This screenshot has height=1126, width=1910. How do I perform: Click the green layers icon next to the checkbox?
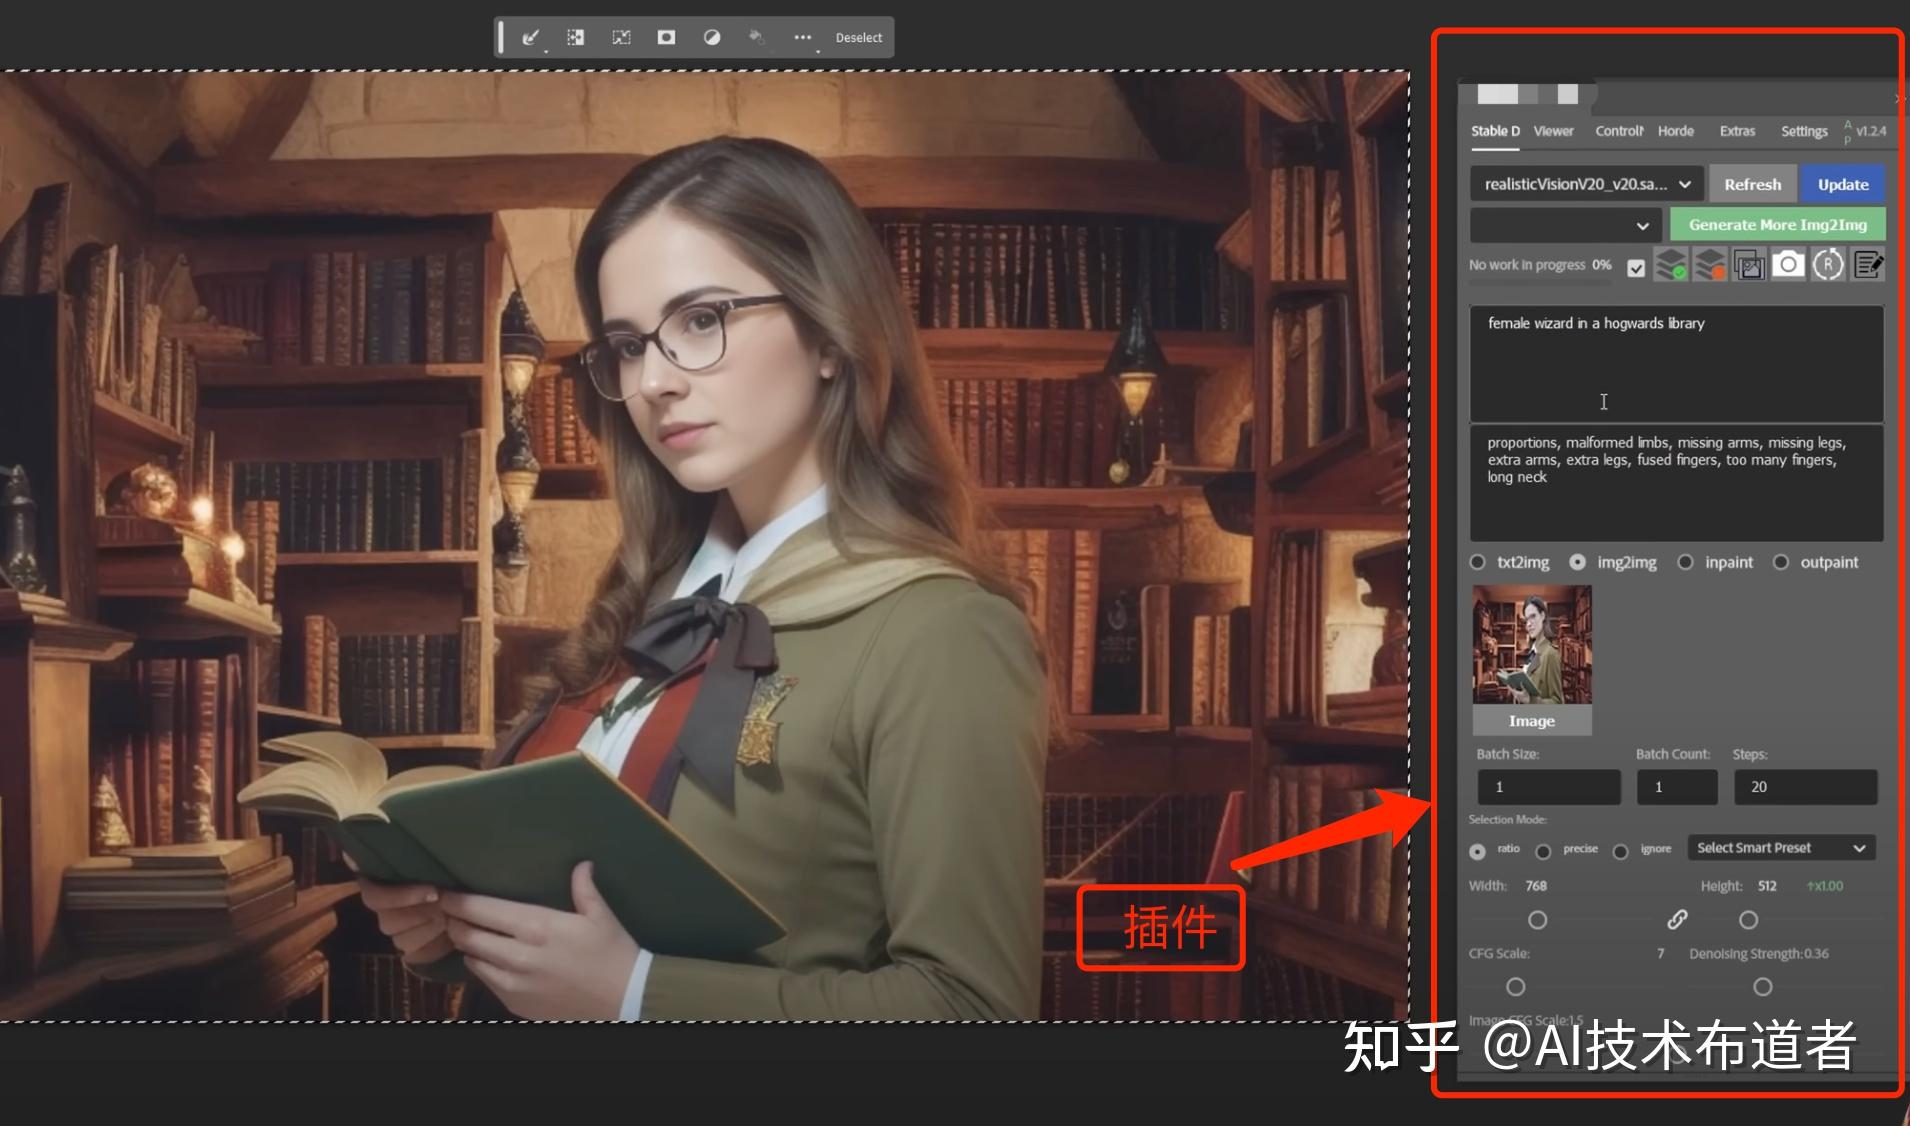click(1673, 264)
